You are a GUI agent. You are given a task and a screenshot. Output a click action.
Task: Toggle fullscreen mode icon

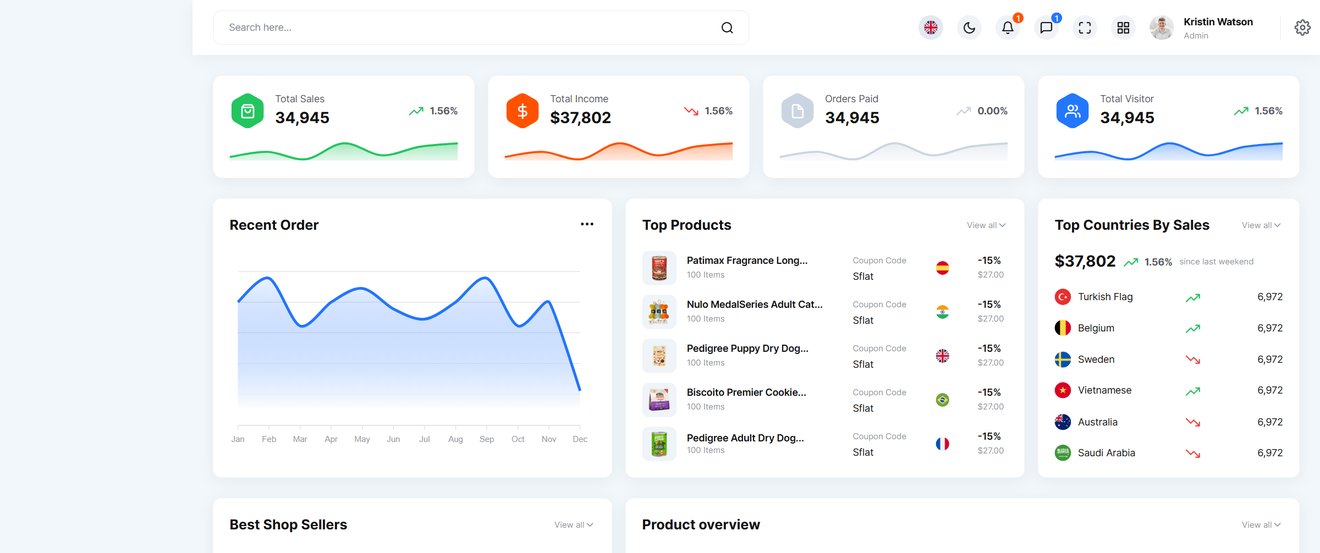(x=1085, y=28)
